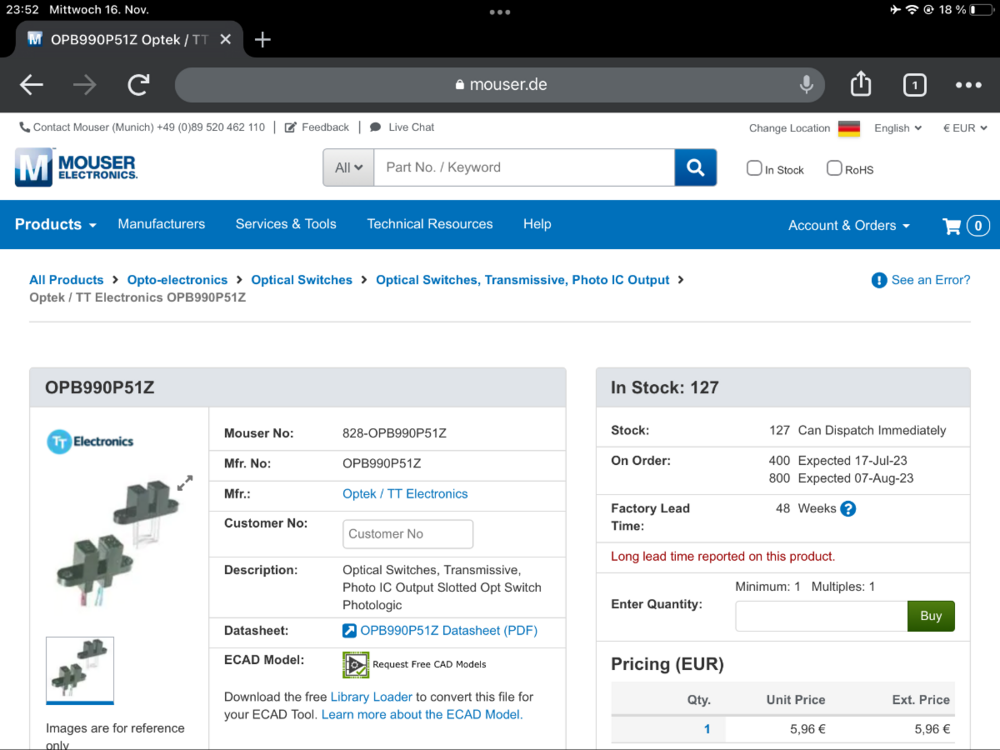The height and width of the screenshot is (750, 1000).
Task: Click the German flag icon
Action: [x=849, y=128]
